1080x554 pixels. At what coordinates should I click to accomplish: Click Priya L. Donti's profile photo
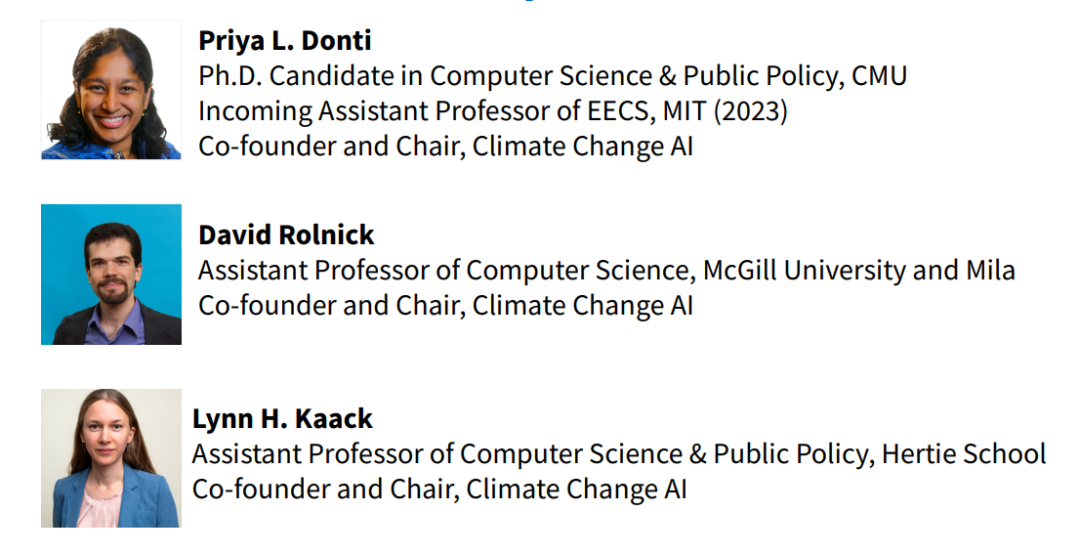tap(111, 91)
